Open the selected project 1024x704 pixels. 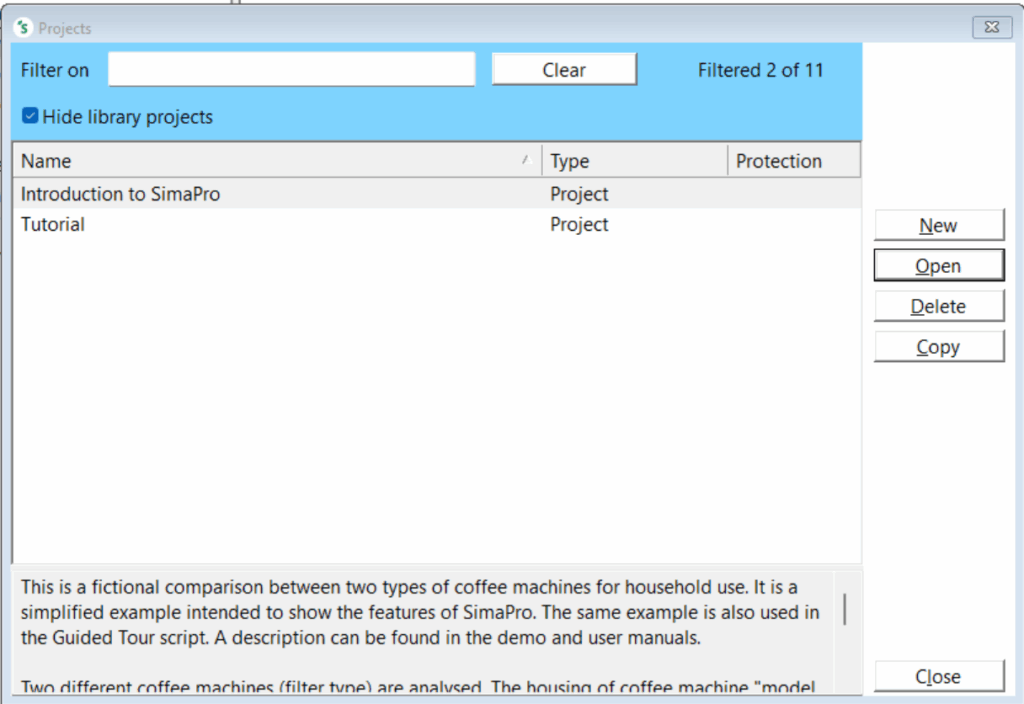(938, 266)
